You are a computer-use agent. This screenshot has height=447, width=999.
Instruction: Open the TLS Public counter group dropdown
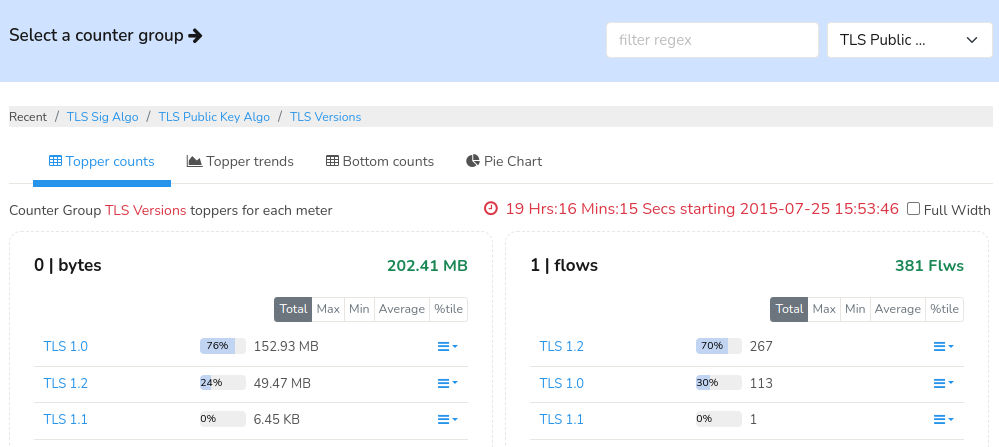pyautogui.click(x=910, y=40)
